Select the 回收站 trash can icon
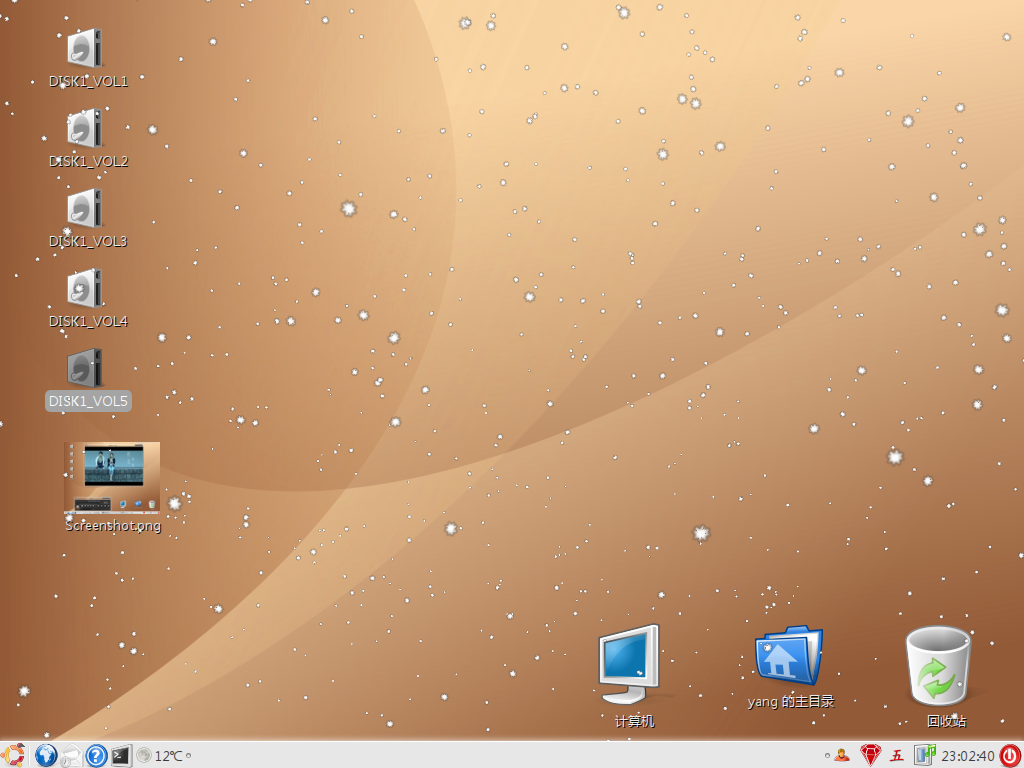This screenshot has width=1024, height=768. tap(938, 665)
